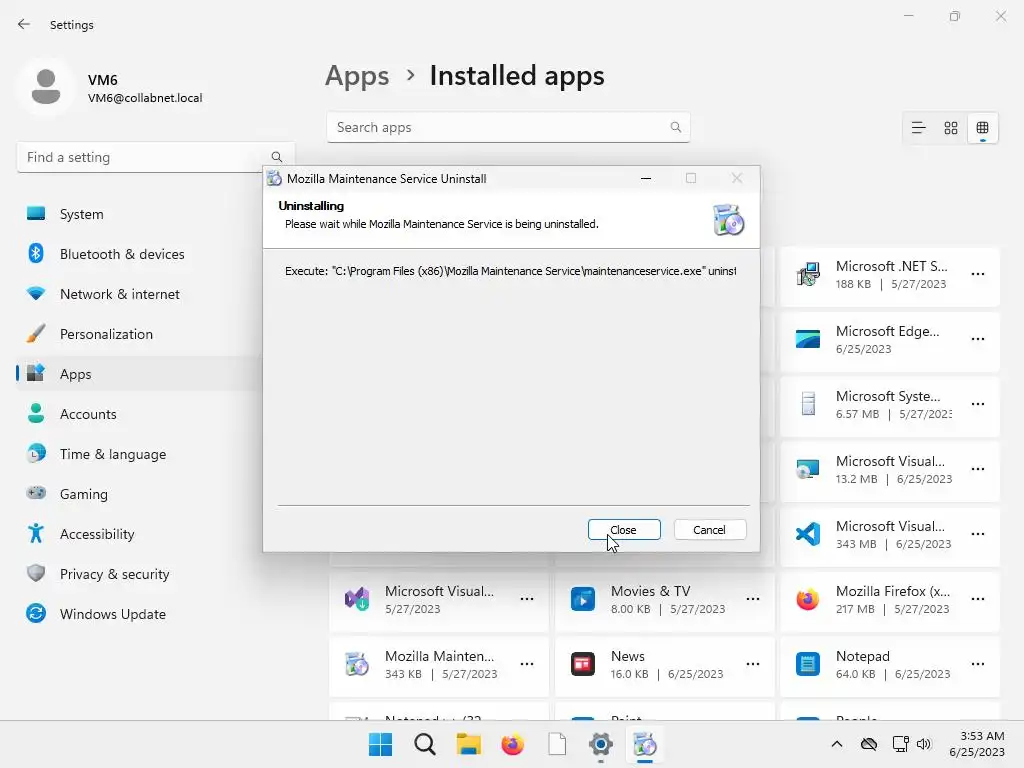The width and height of the screenshot is (1024, 768).
Task: Switch to table (tile) view layout
Action: (x=982, y=128)
